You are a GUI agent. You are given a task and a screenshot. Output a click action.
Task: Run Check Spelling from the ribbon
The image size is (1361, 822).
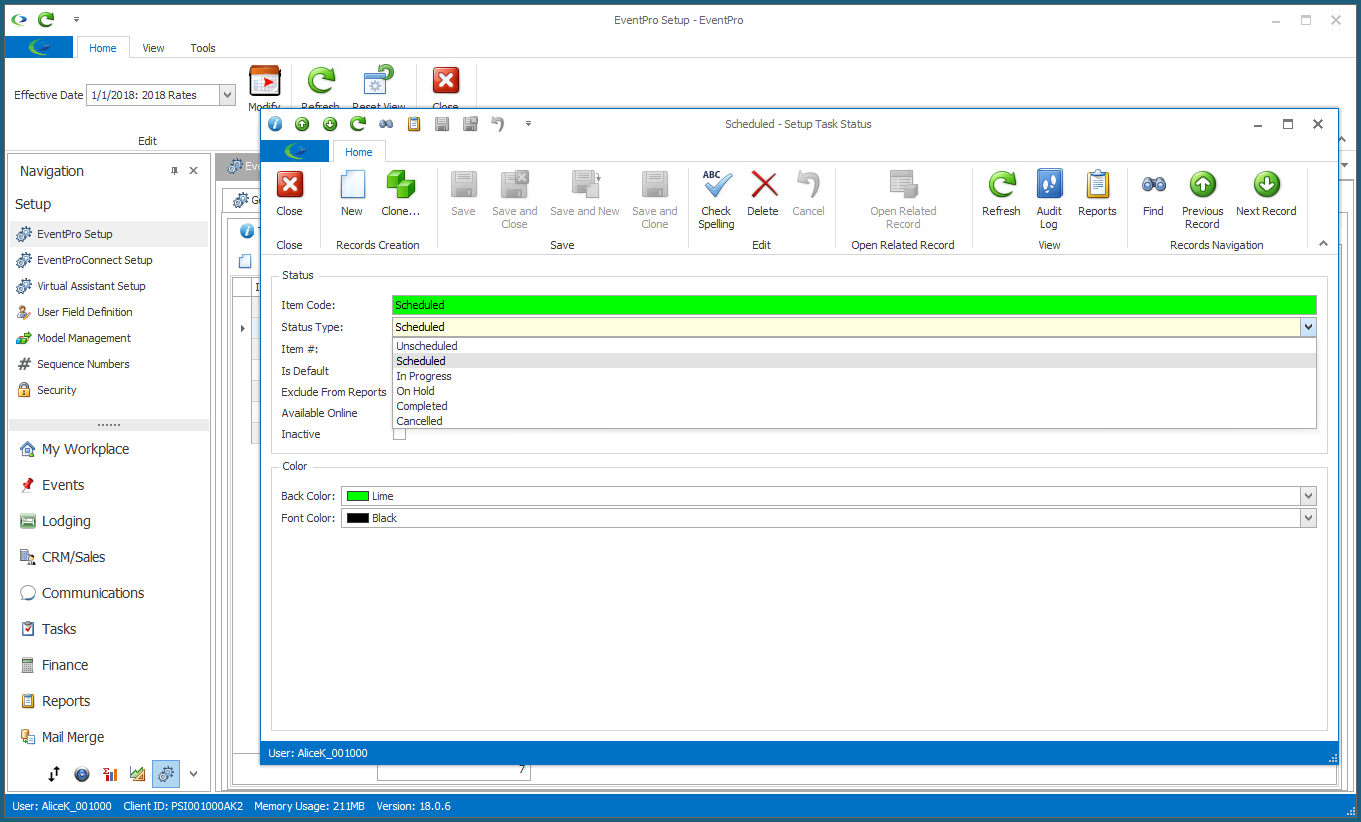[x=716, y=185]
